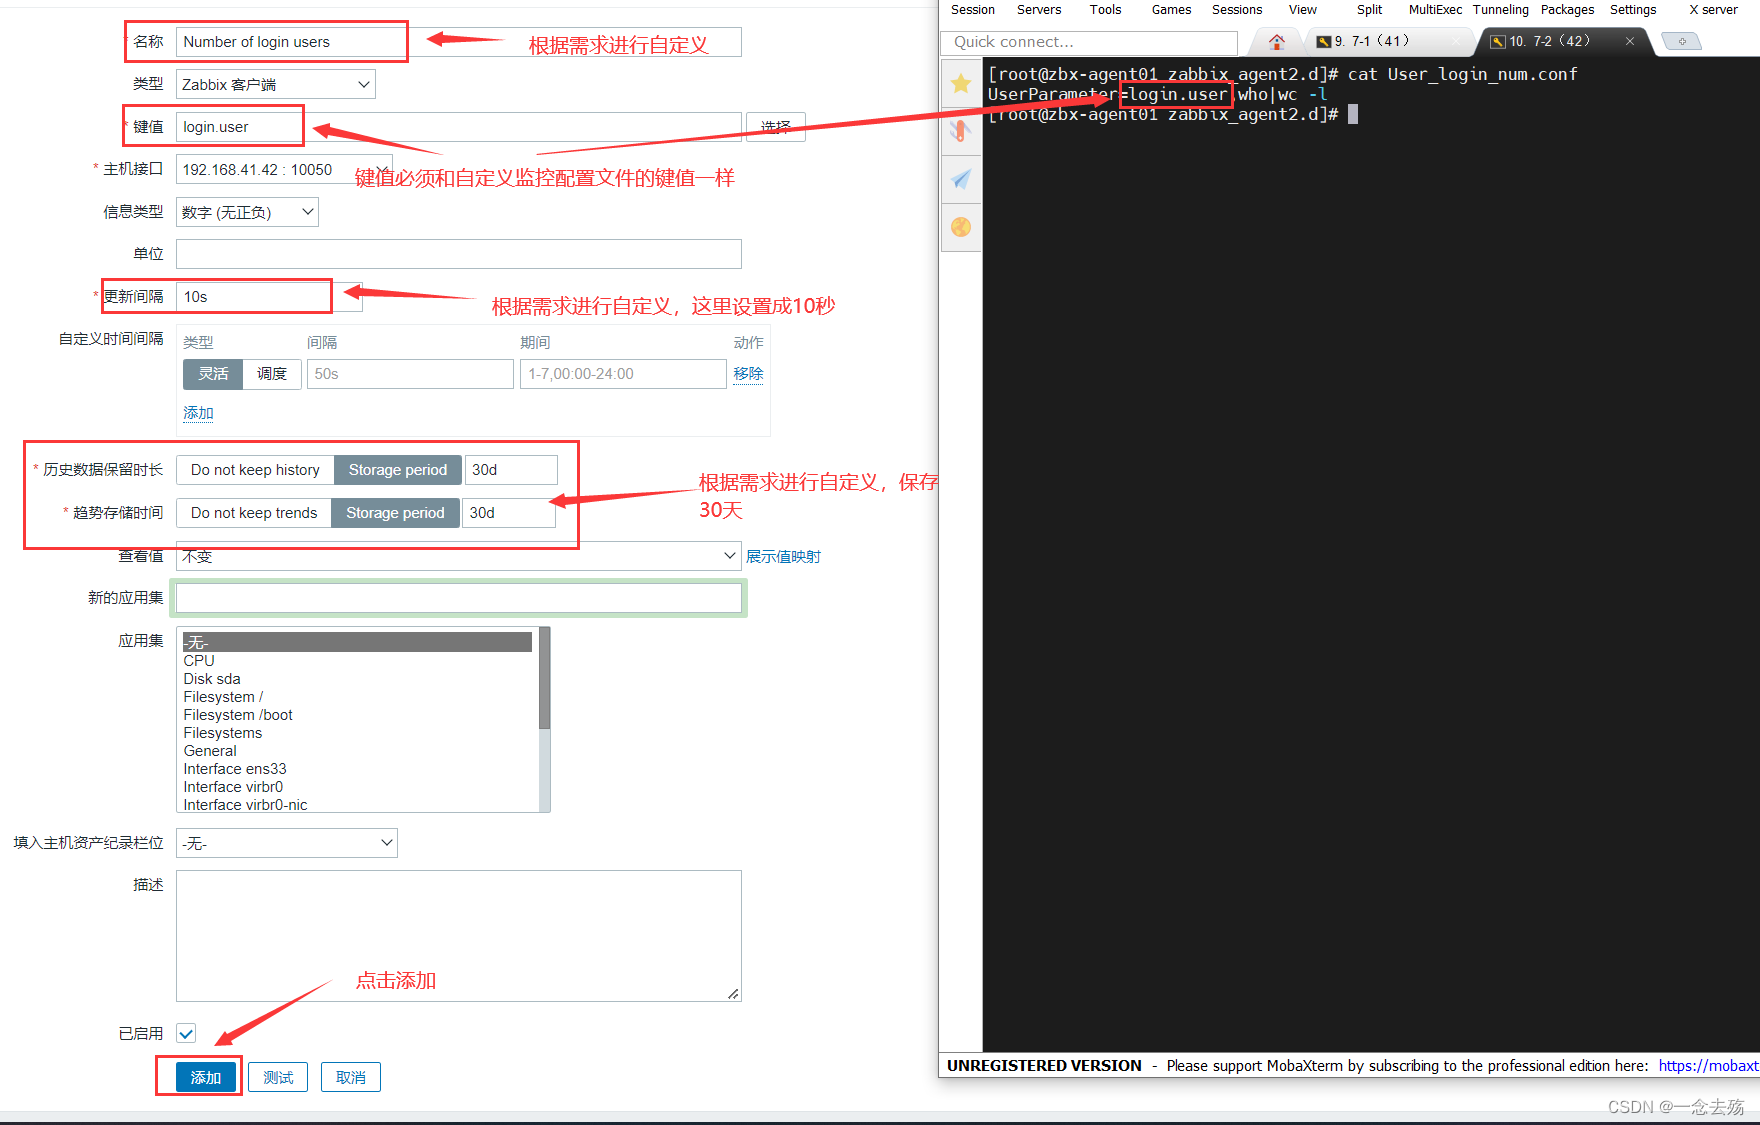Select CPU in the application list
1760x1125 pixels.
coord(357,661)
